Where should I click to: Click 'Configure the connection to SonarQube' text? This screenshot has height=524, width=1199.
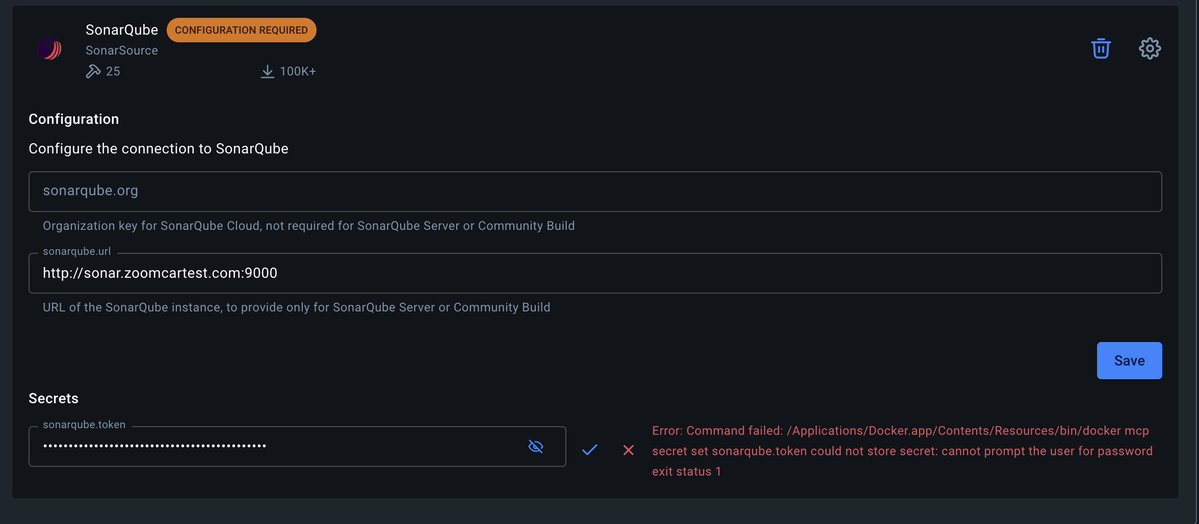click(x=158, y=148)
